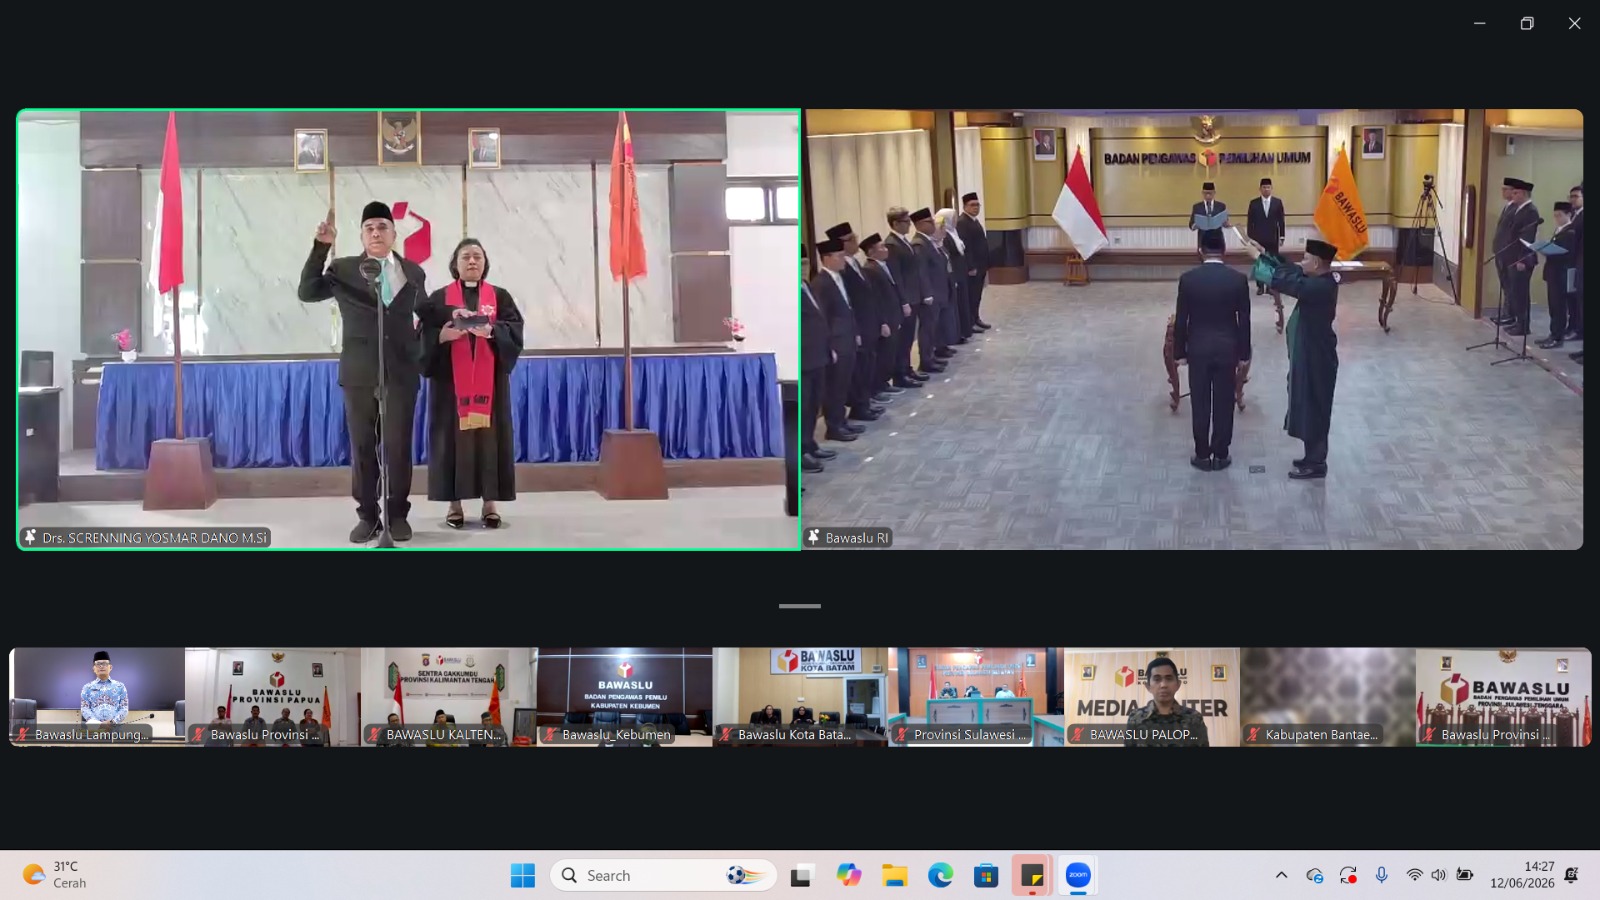Click the microphone icon in system tray
1600x900 pixels.
click(x=1381, y=875)
